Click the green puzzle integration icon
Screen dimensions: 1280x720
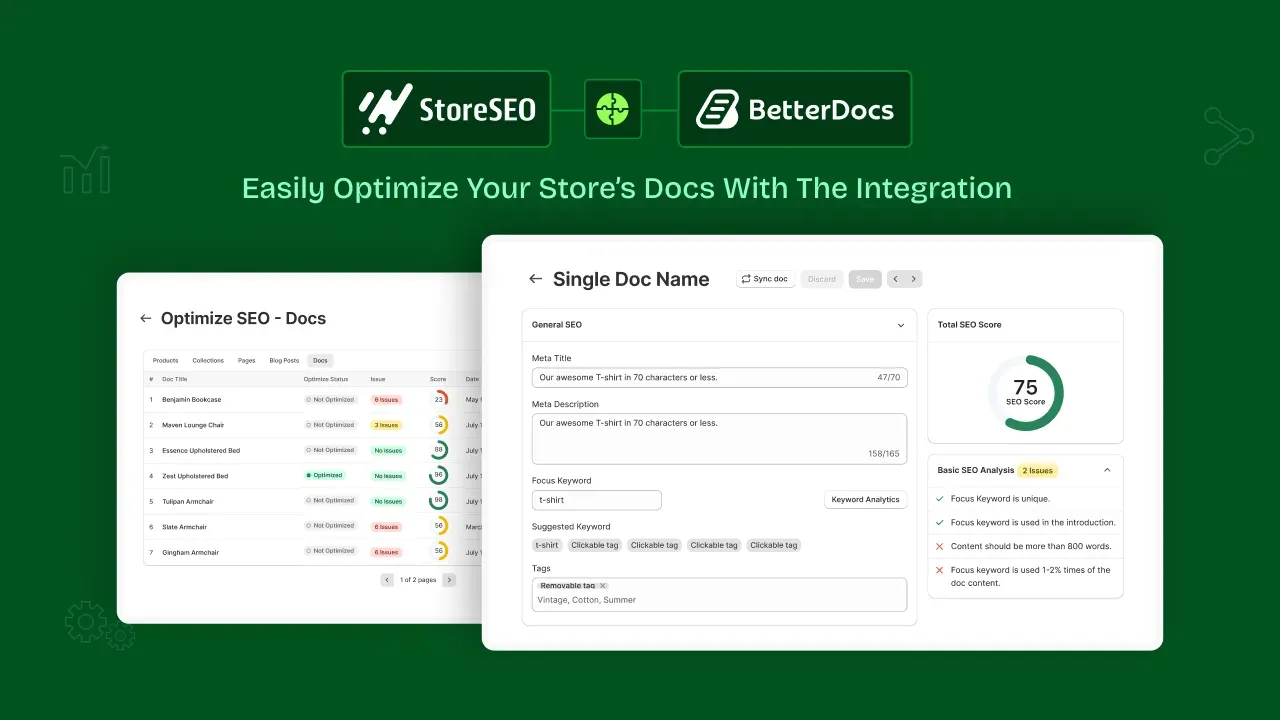point(612,109)
